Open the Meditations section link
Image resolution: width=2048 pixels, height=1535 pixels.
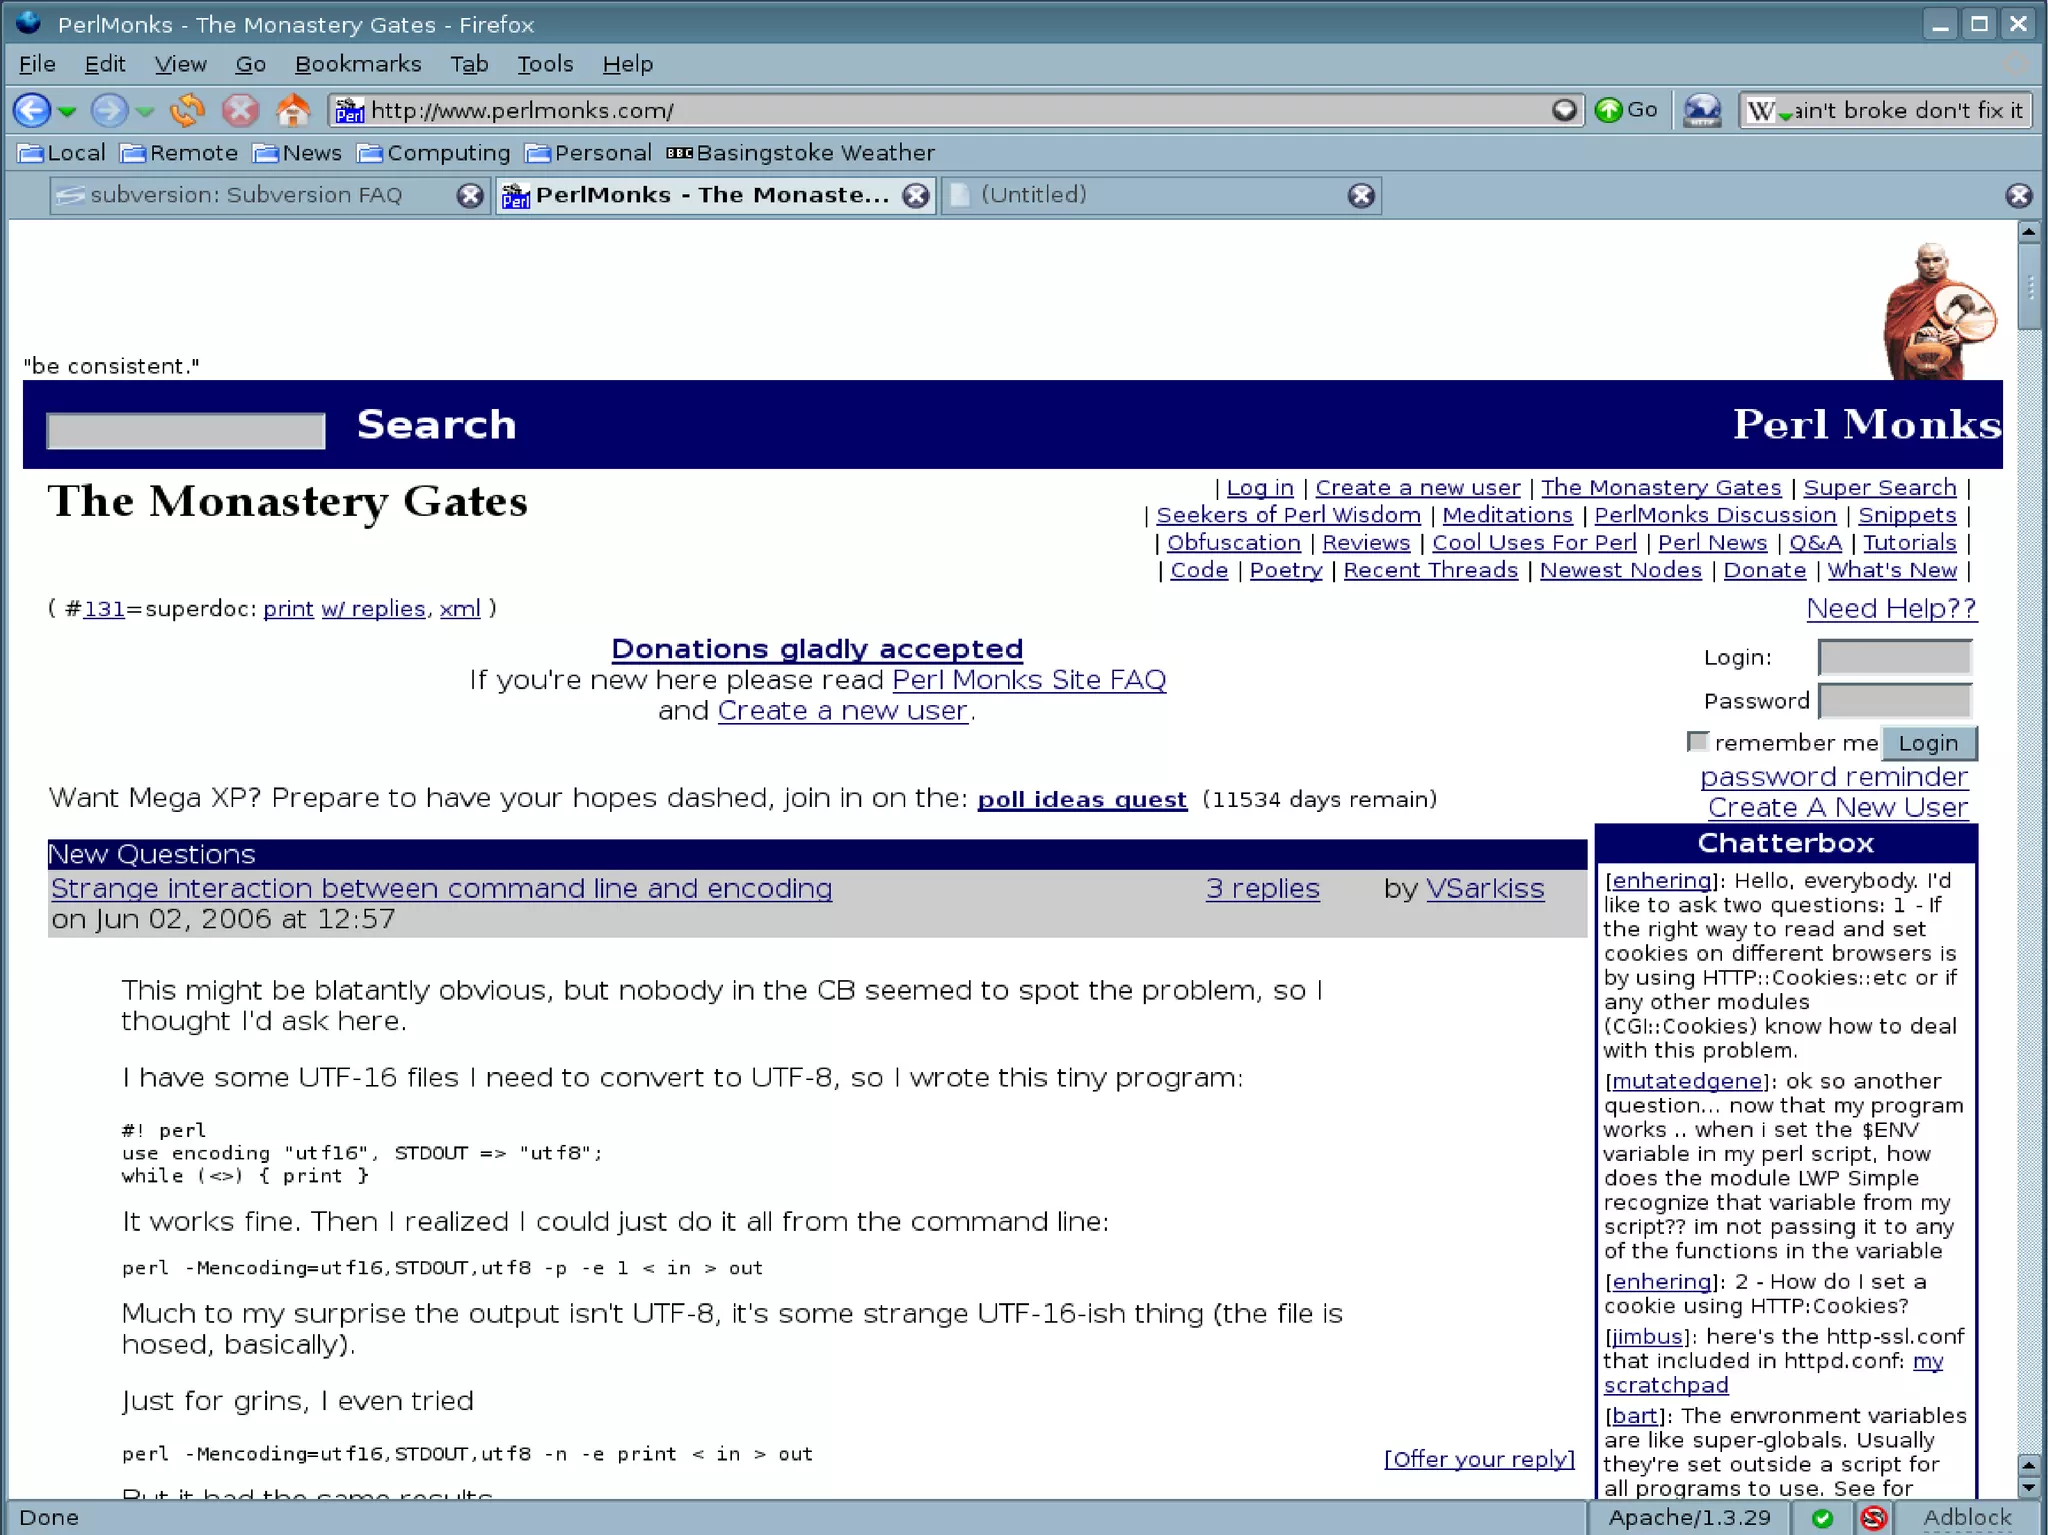1507,515
